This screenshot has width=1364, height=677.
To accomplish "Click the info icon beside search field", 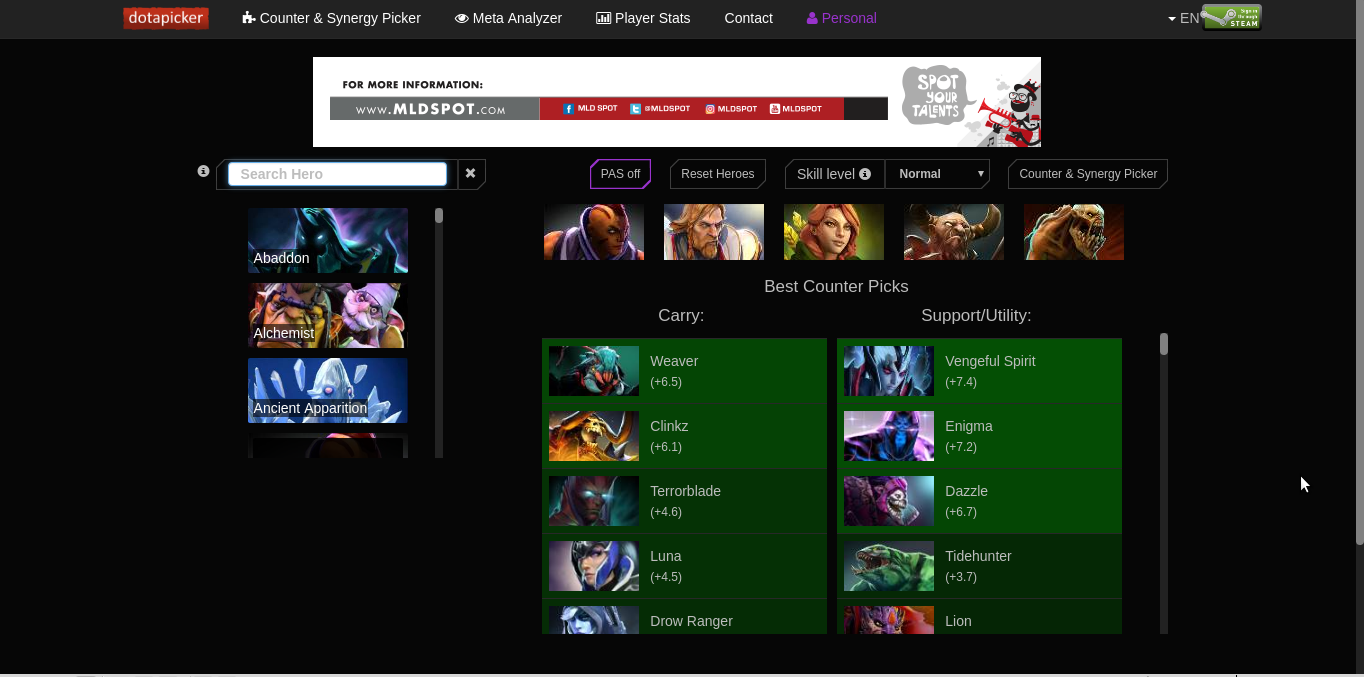I will pyautogui.click(x=203, y=171).
